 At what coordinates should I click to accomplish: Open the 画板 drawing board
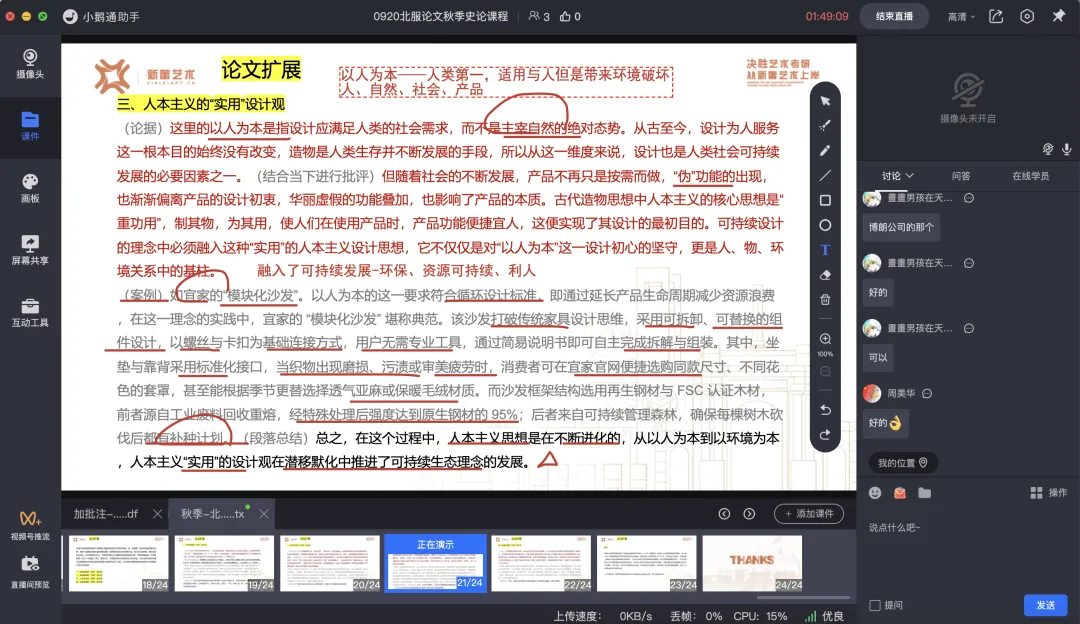coord(30,188)
